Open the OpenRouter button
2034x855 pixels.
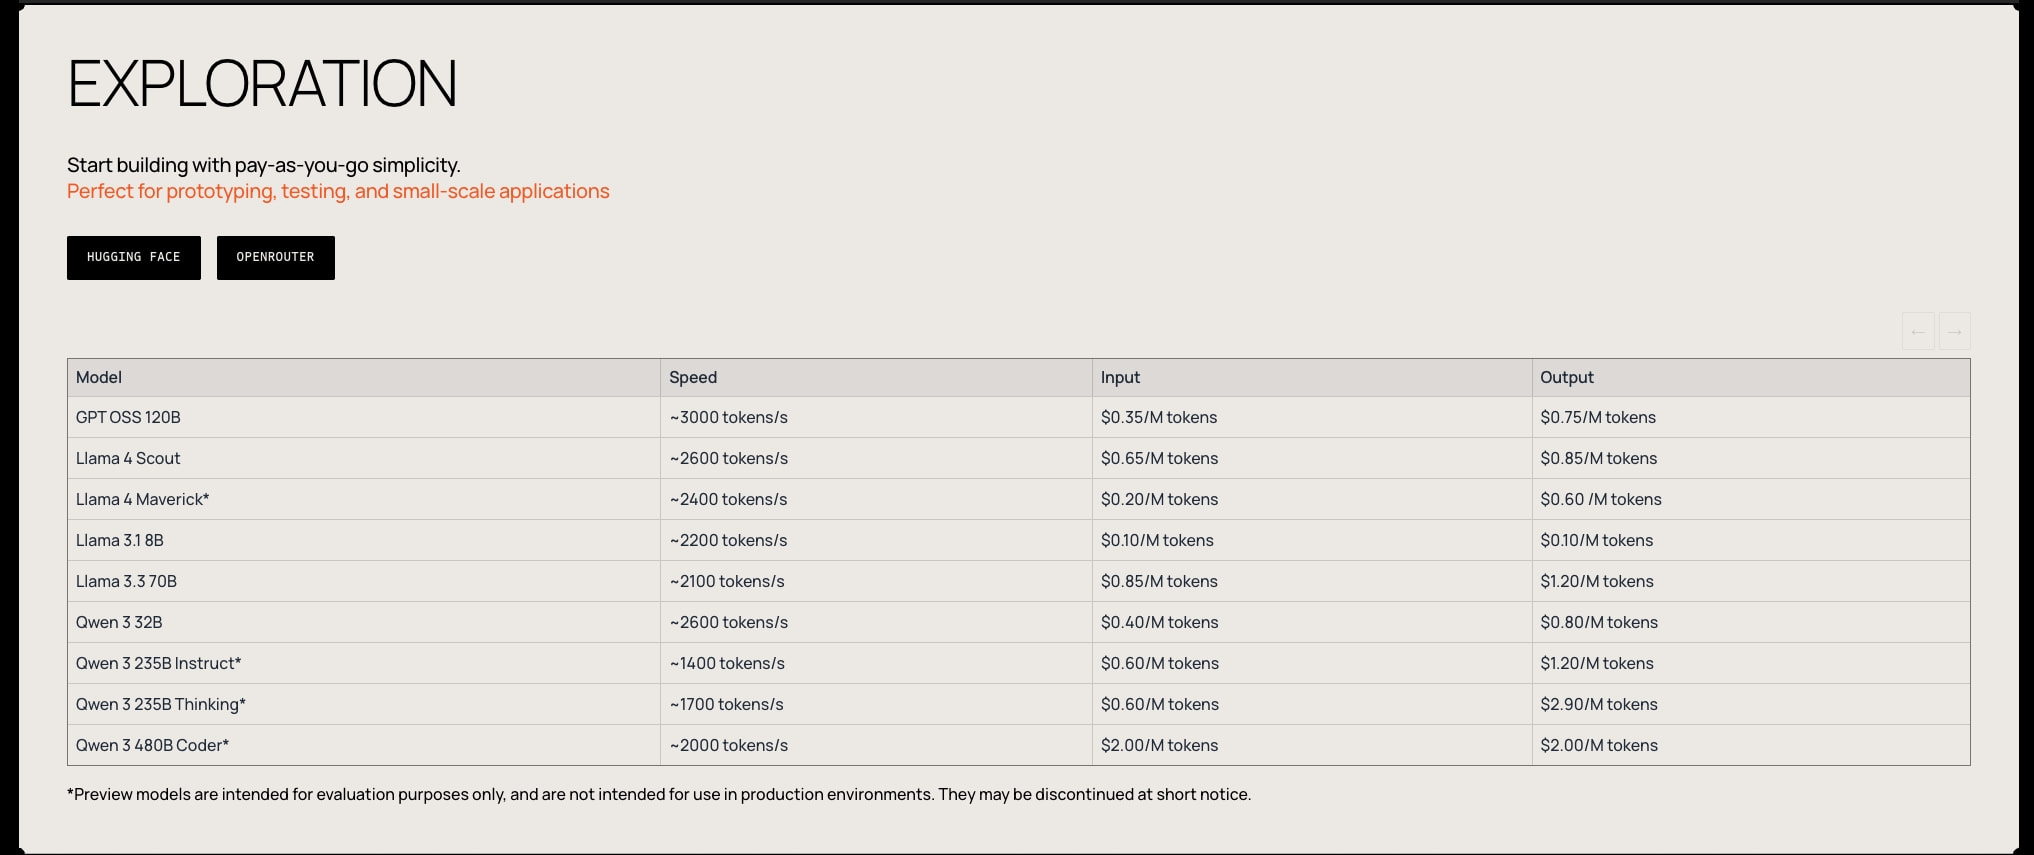tap(276, 258)
